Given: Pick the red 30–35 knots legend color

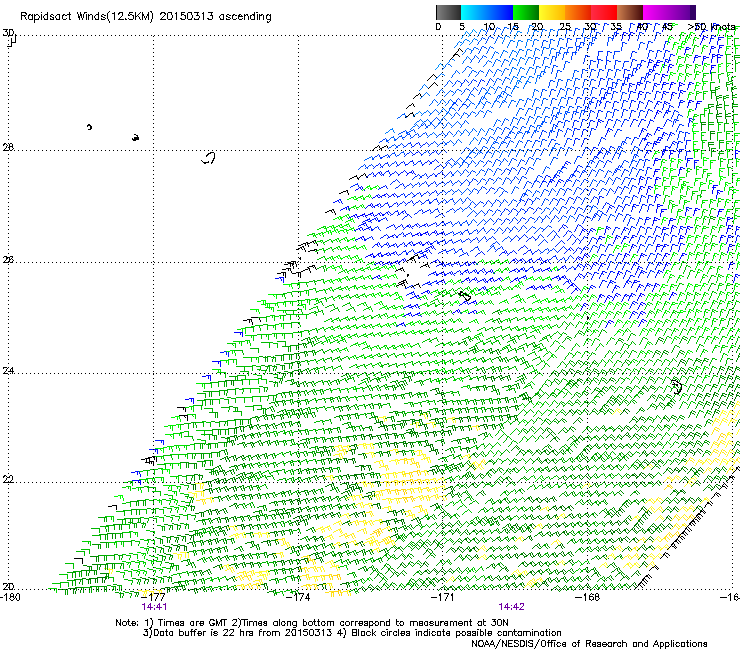Looking at the screenshot, I should tap(604, 12).
